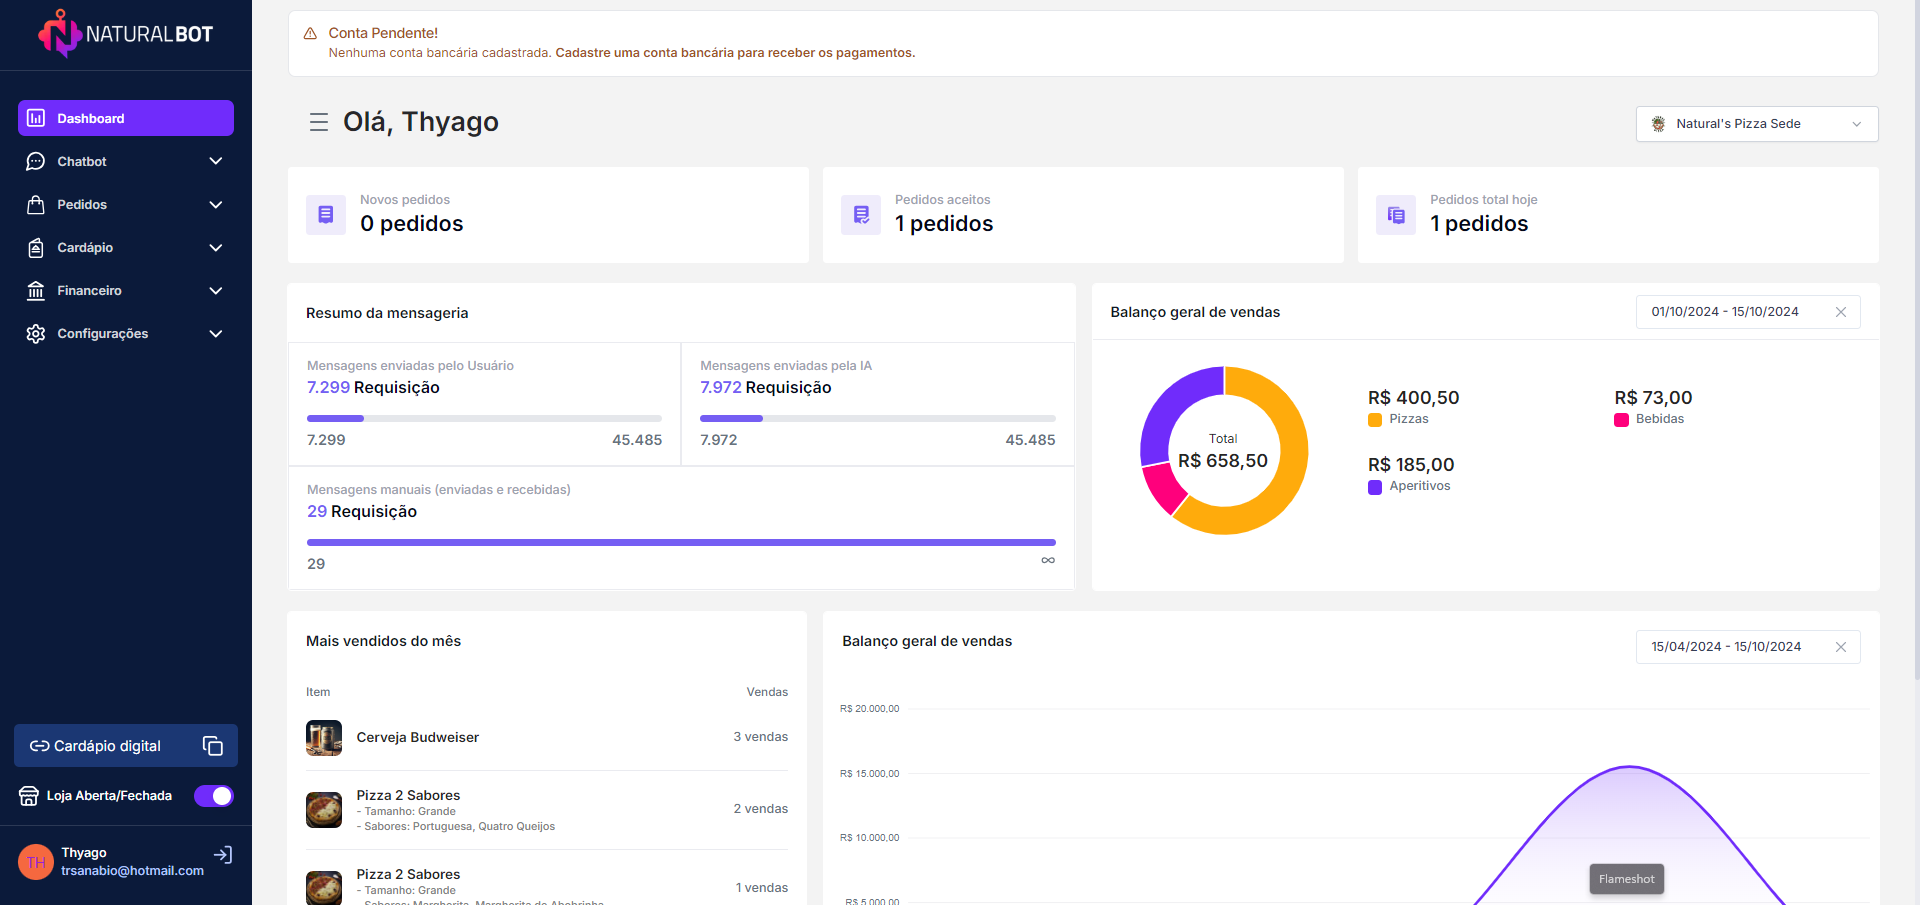1920x905 pixels.
Task: Click the Cerveja Budweiser product thumbnail
Action: pos(324,738)
